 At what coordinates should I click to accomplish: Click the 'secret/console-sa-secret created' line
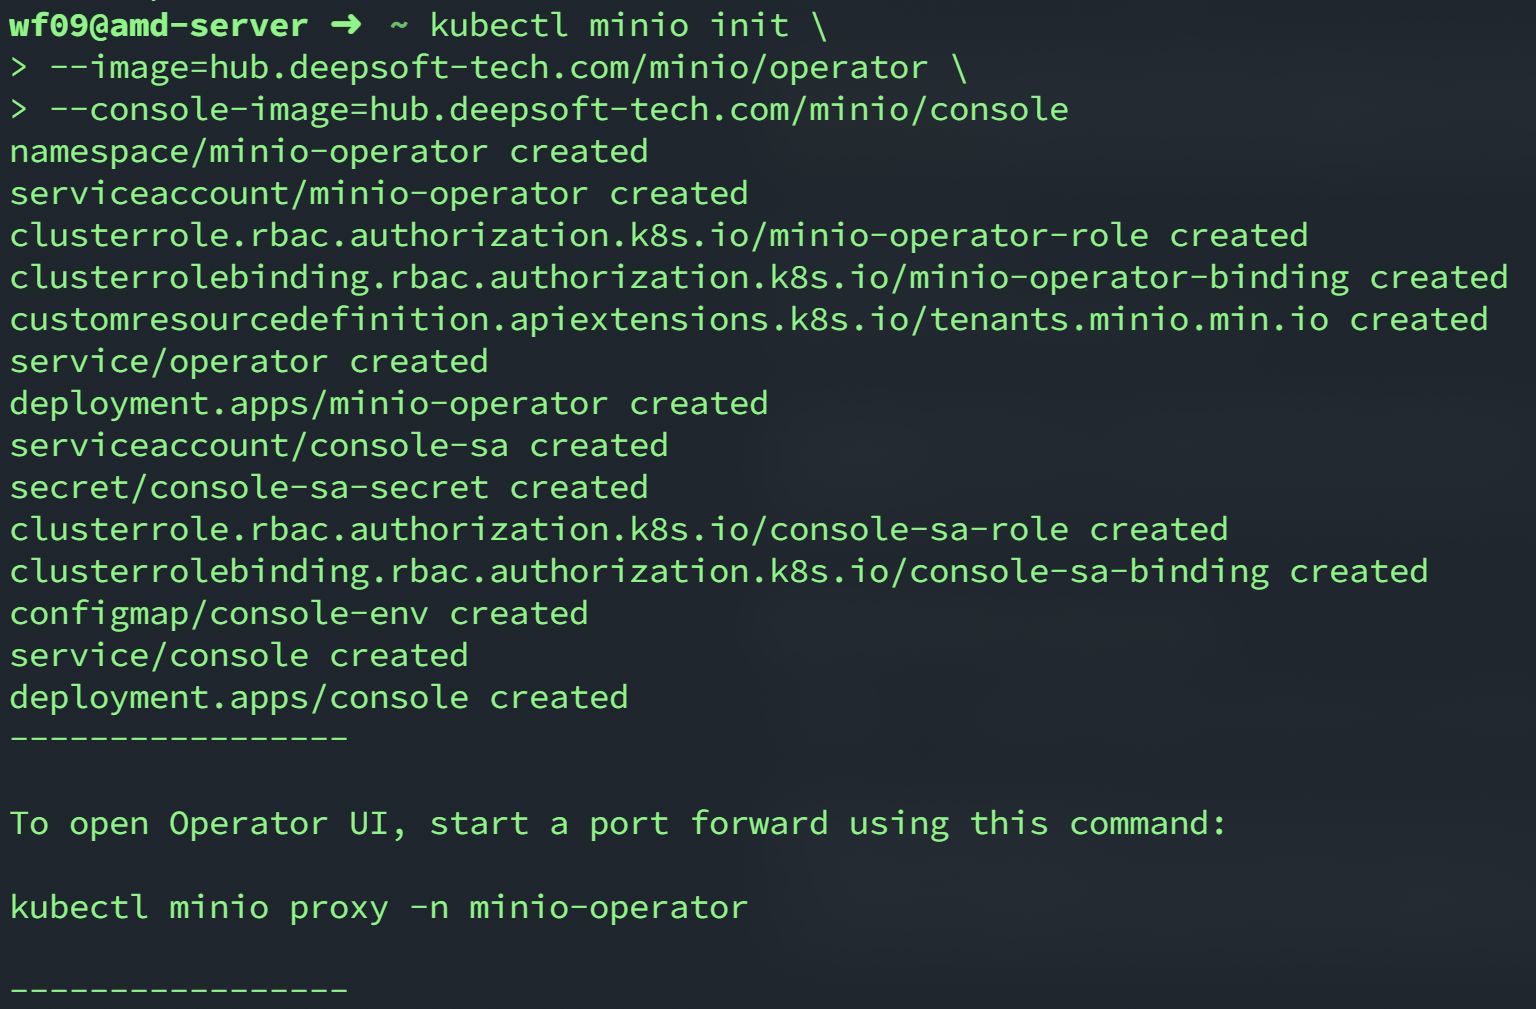[329, 488]
